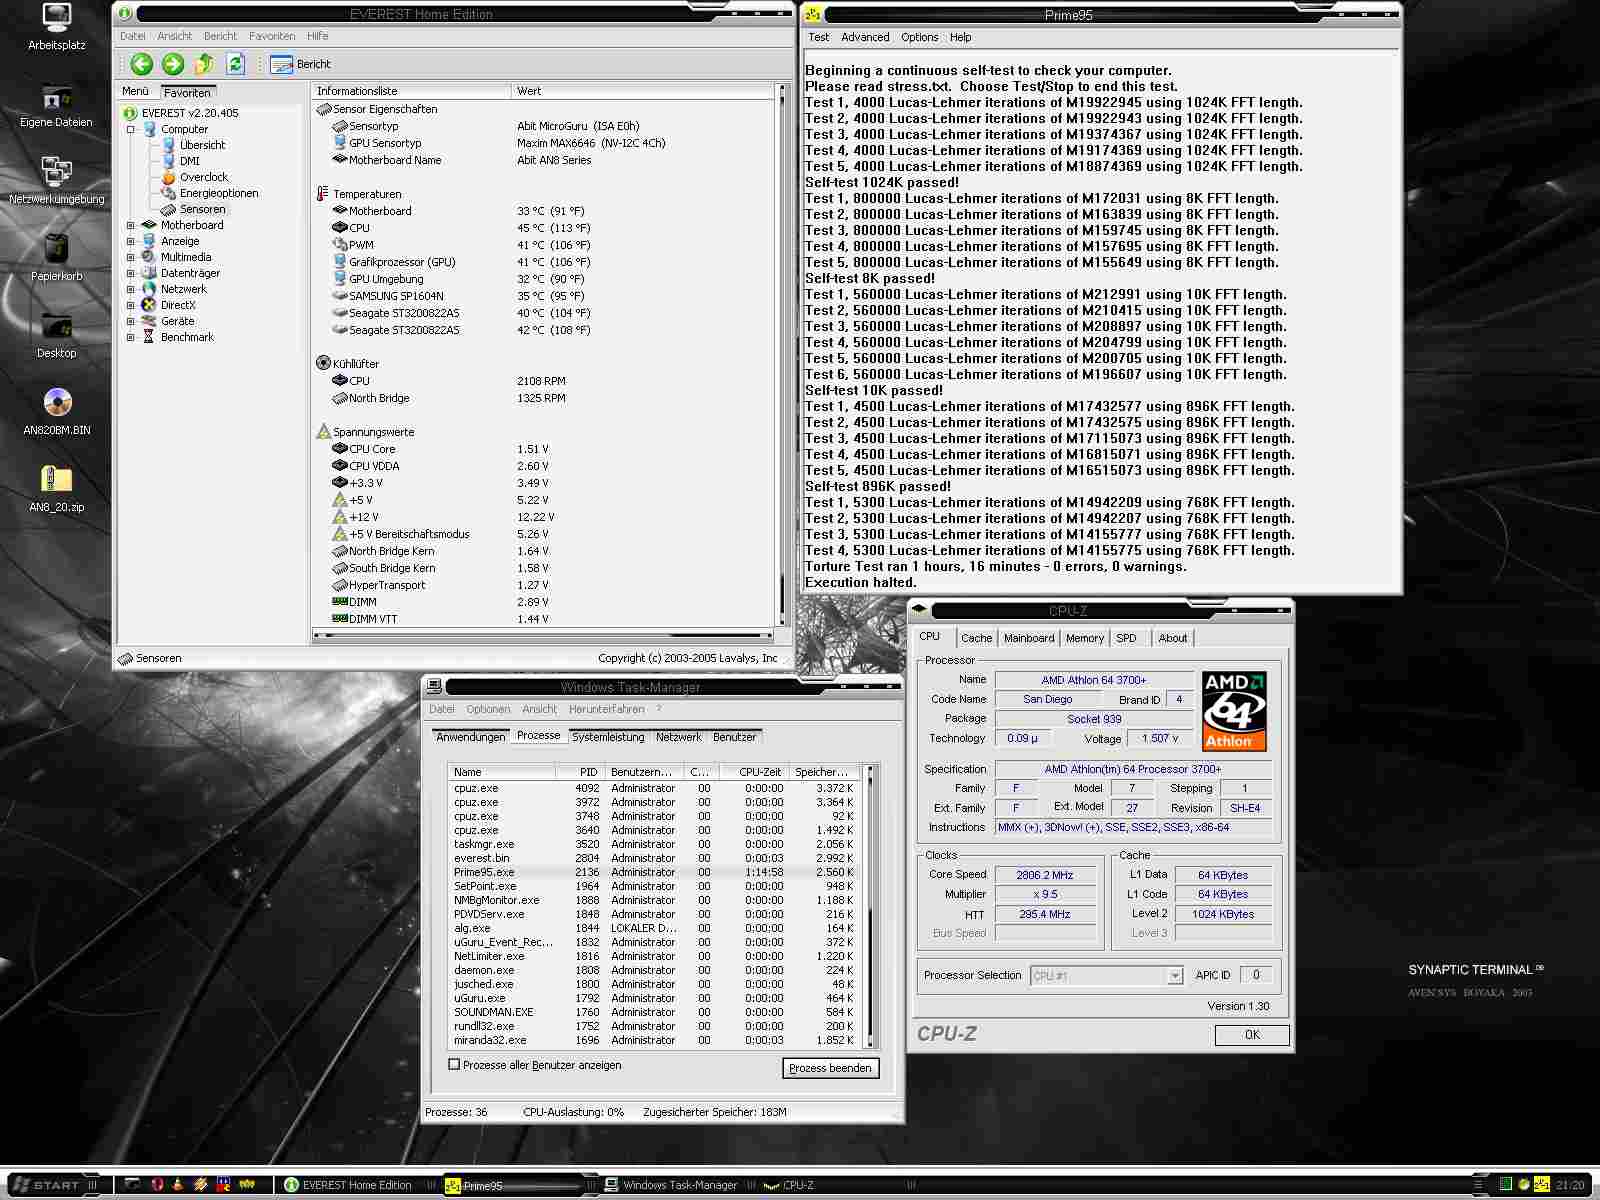
Task: Open the Papierkorb recycle bin icon
Action: [57, 258]
